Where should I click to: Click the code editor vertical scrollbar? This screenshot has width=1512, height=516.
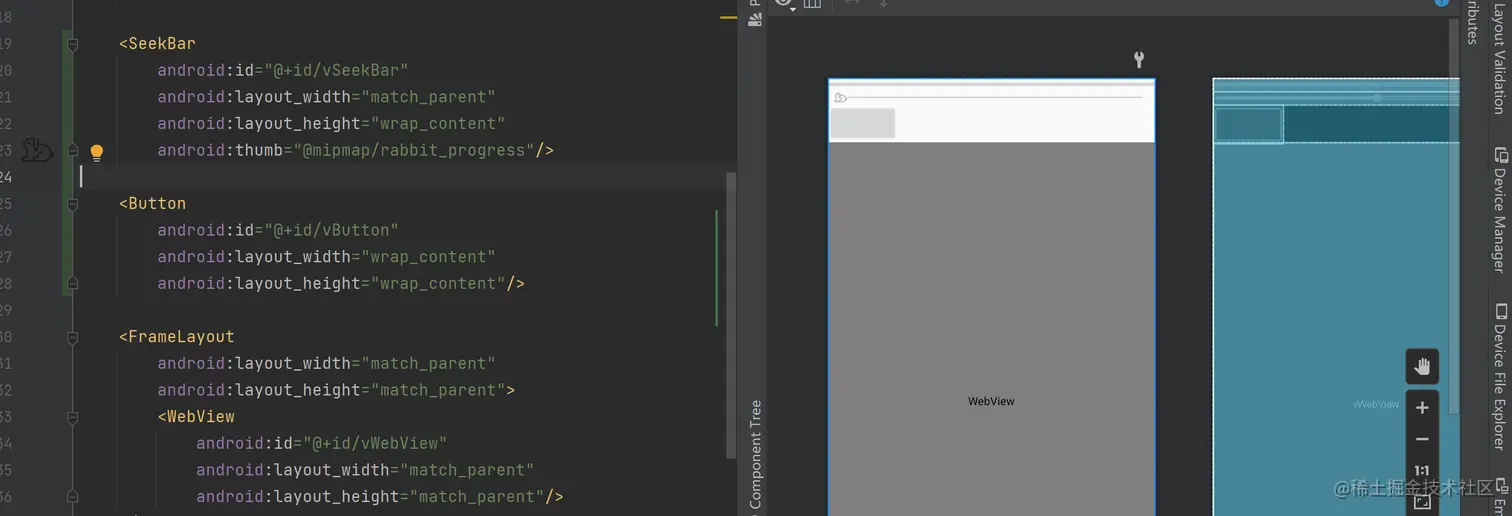[x=731, y=315]
